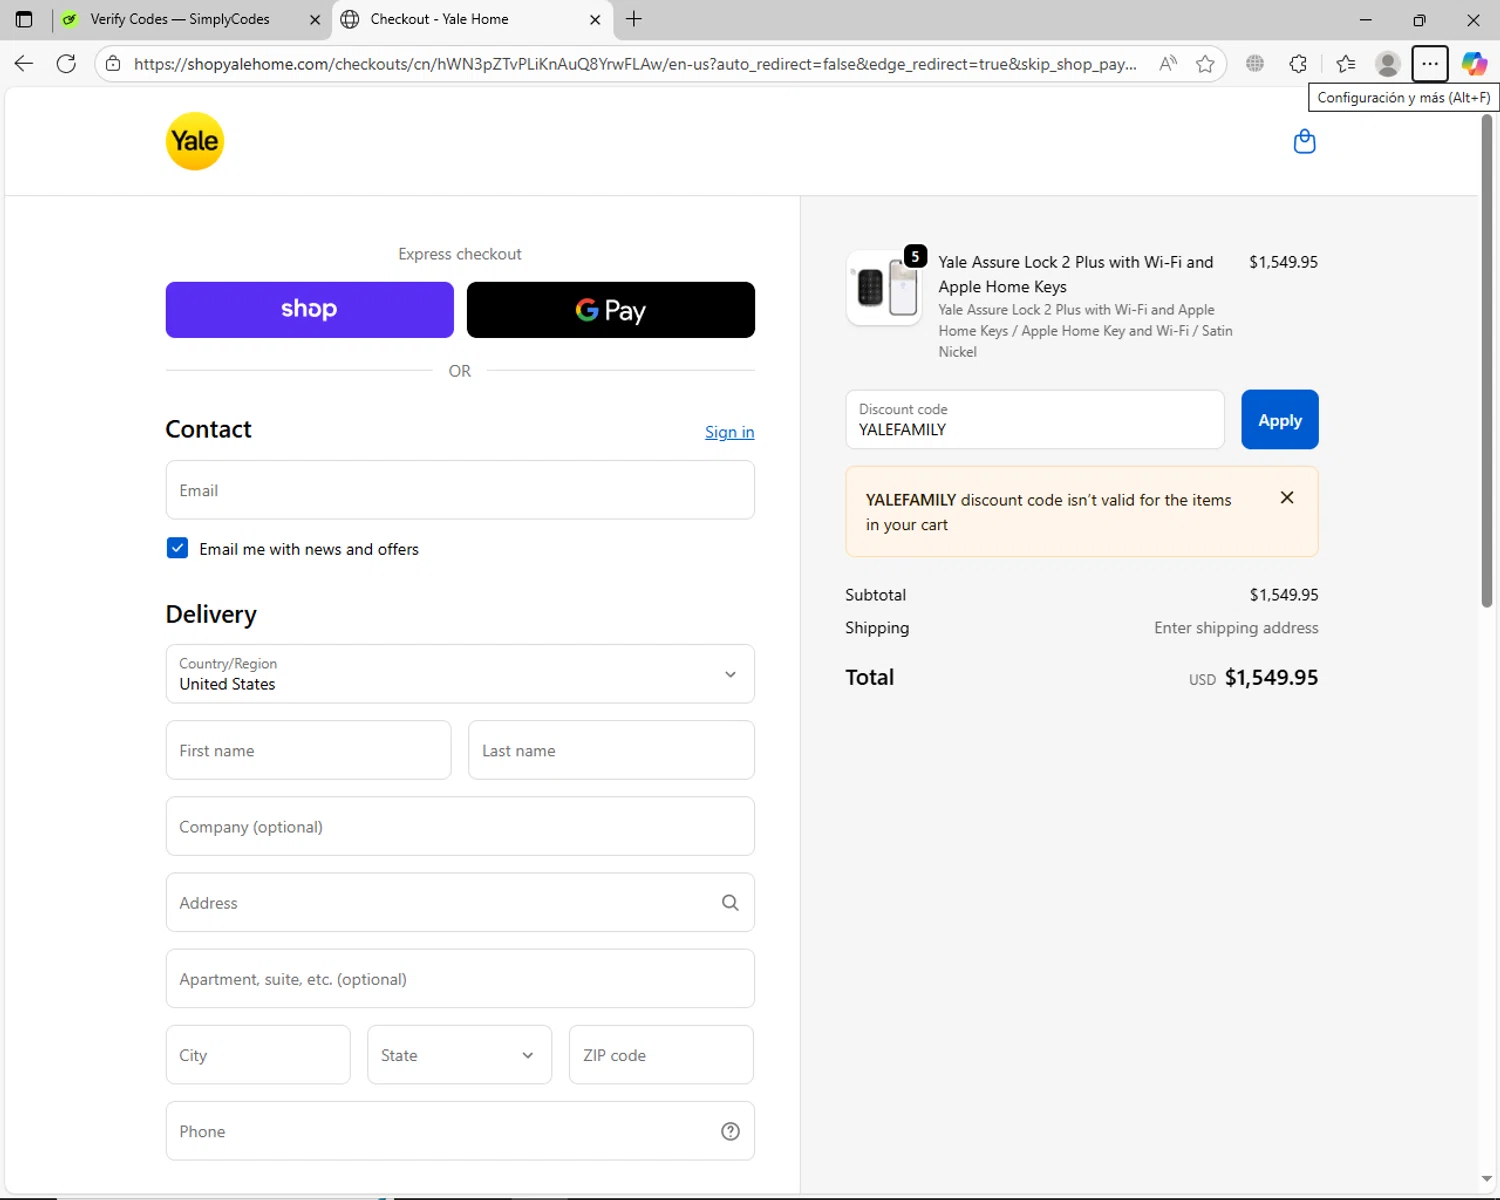Viewport: 1500px width, 1200px height.
Task: Click the page vertical scrollbar
Action: (x=1487, y=362)
